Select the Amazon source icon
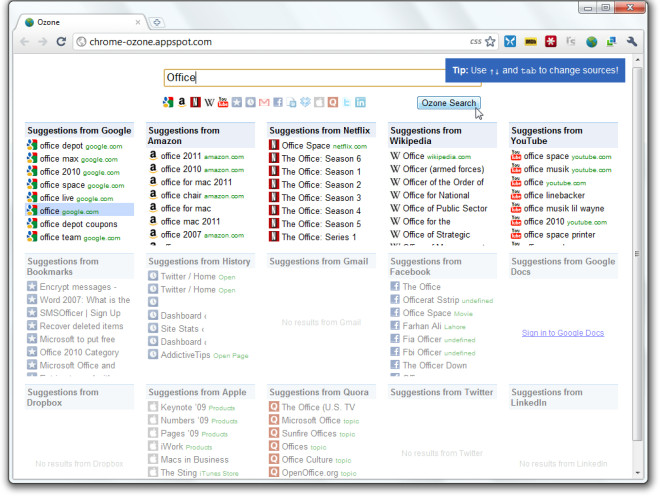Image resolution: width=660 pixels, height=496 pixels. click(181, 102)
